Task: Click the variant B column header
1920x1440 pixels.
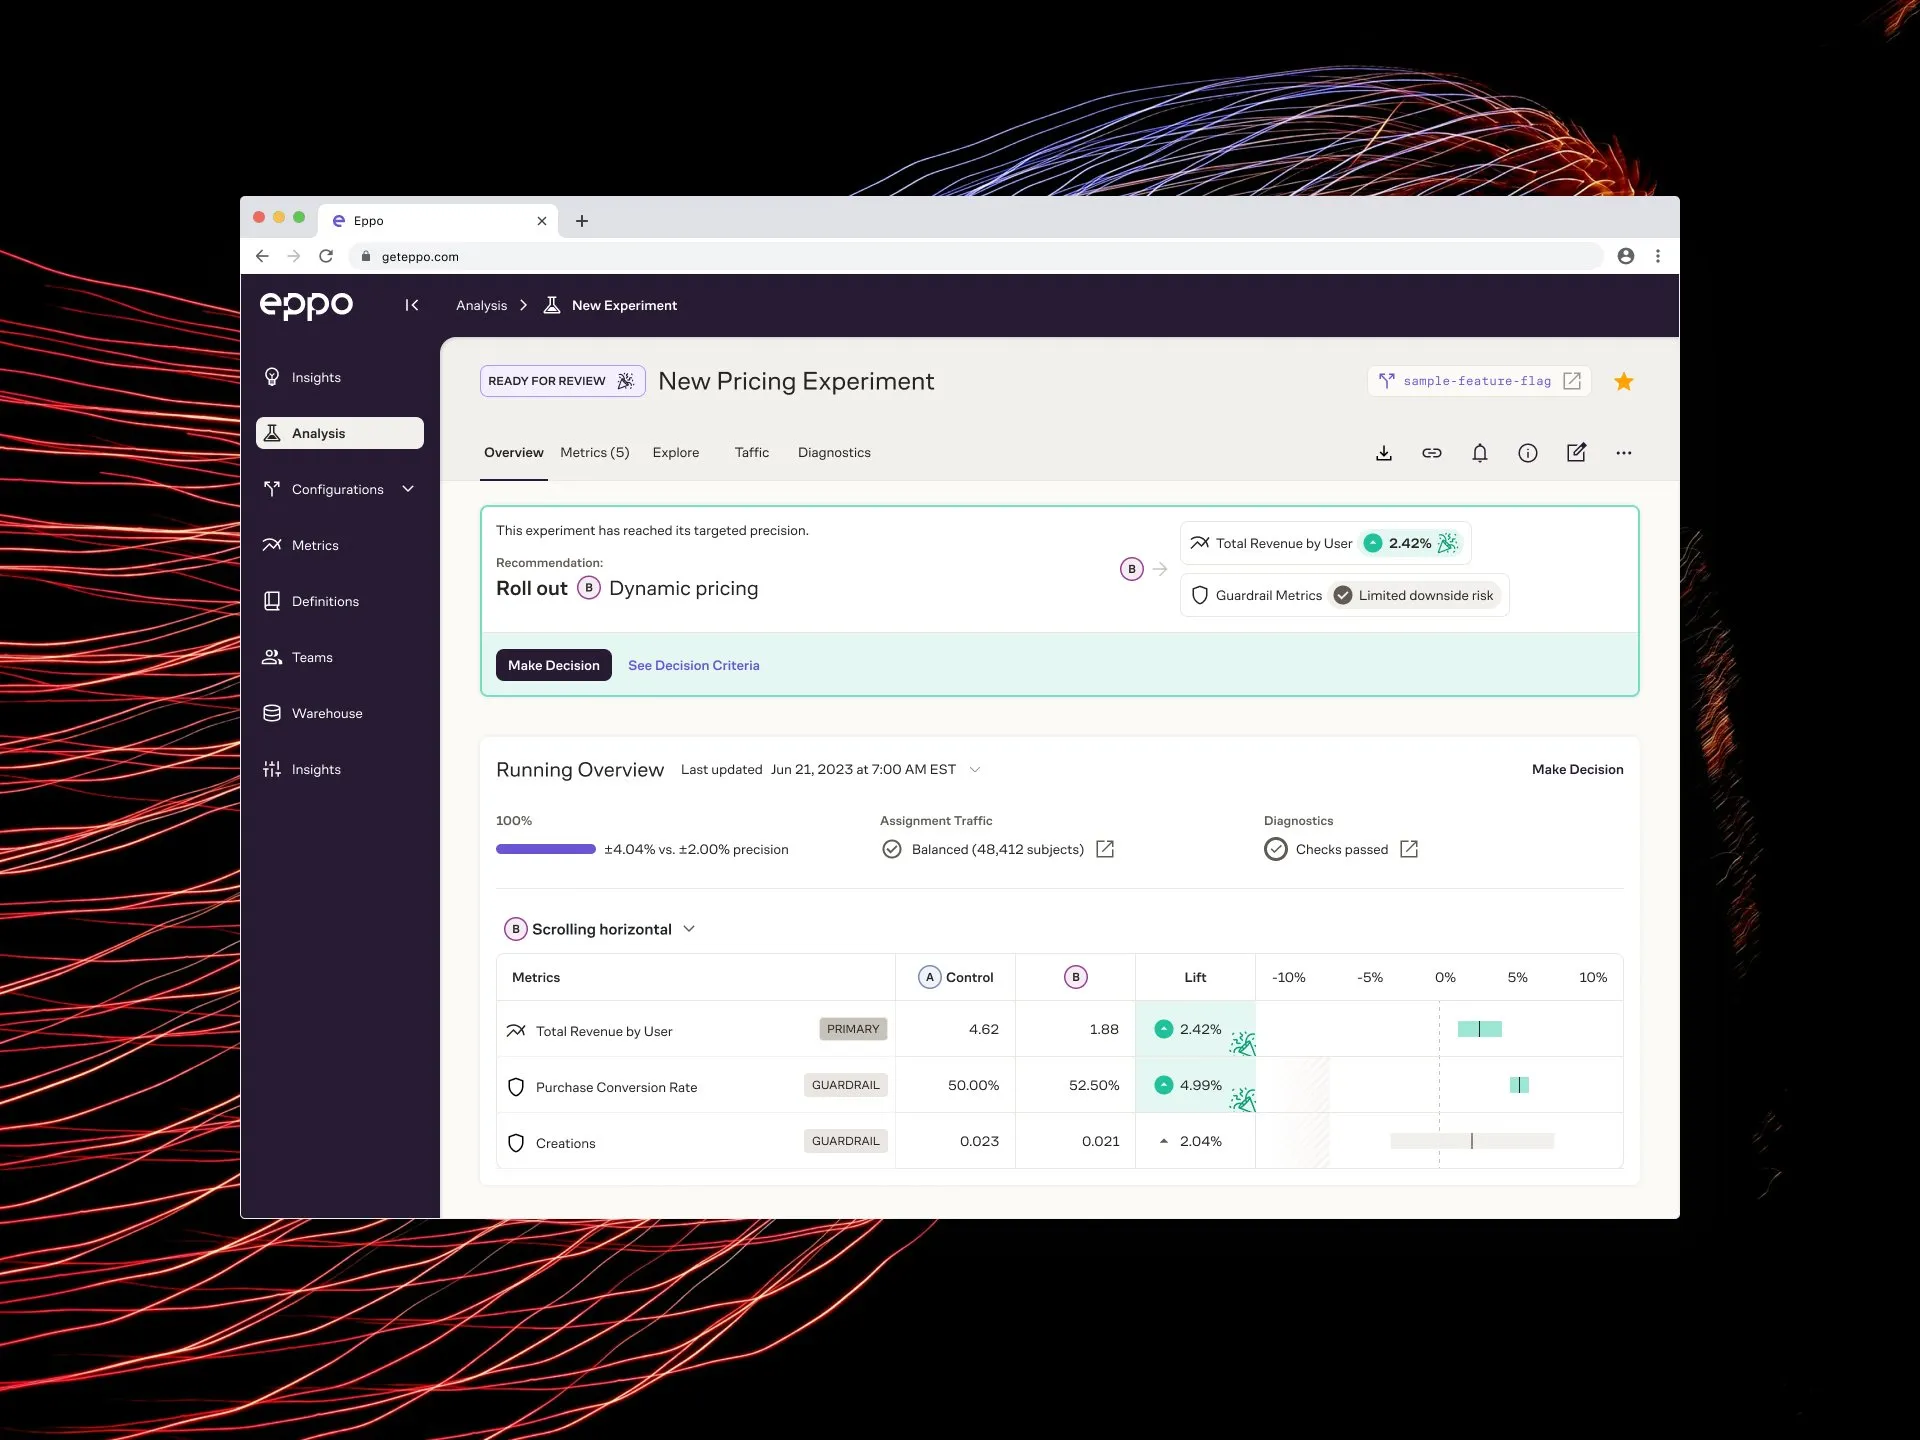Action: [1076, 977]
